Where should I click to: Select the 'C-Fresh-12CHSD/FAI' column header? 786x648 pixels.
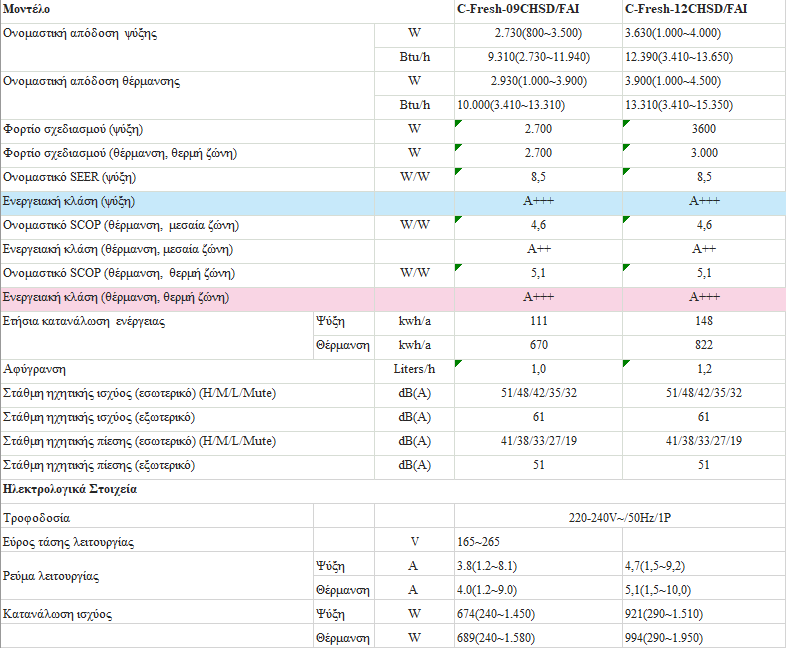(x=686, y=9)
